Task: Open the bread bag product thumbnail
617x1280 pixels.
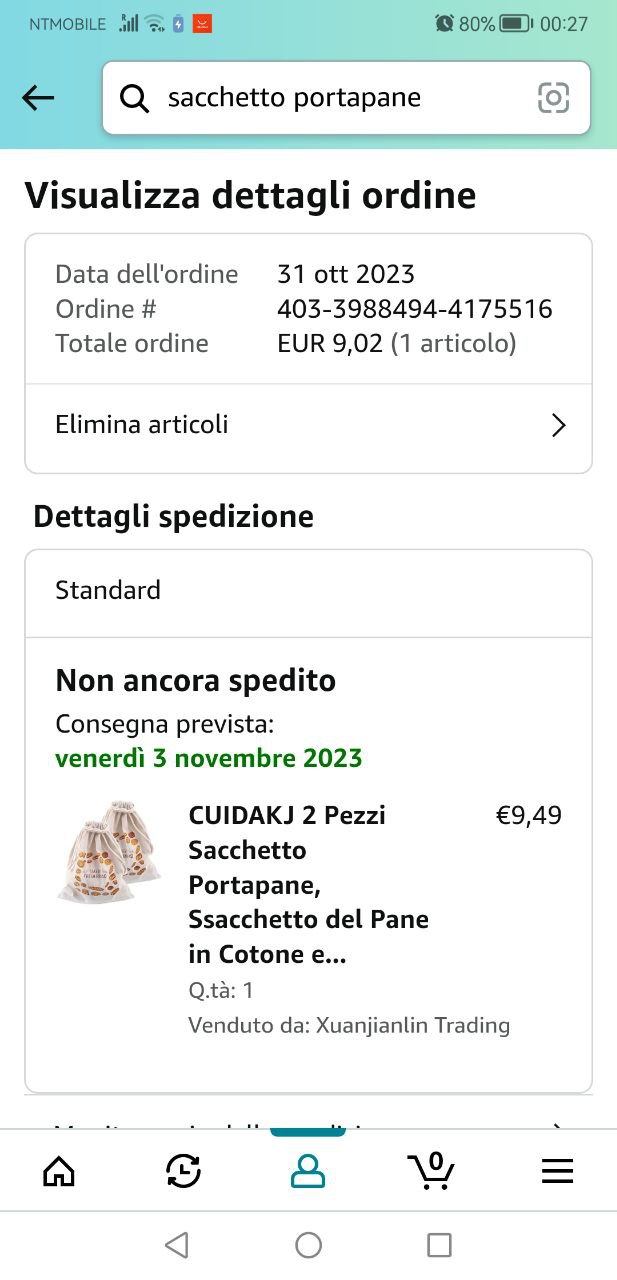Action: [108, 850]
